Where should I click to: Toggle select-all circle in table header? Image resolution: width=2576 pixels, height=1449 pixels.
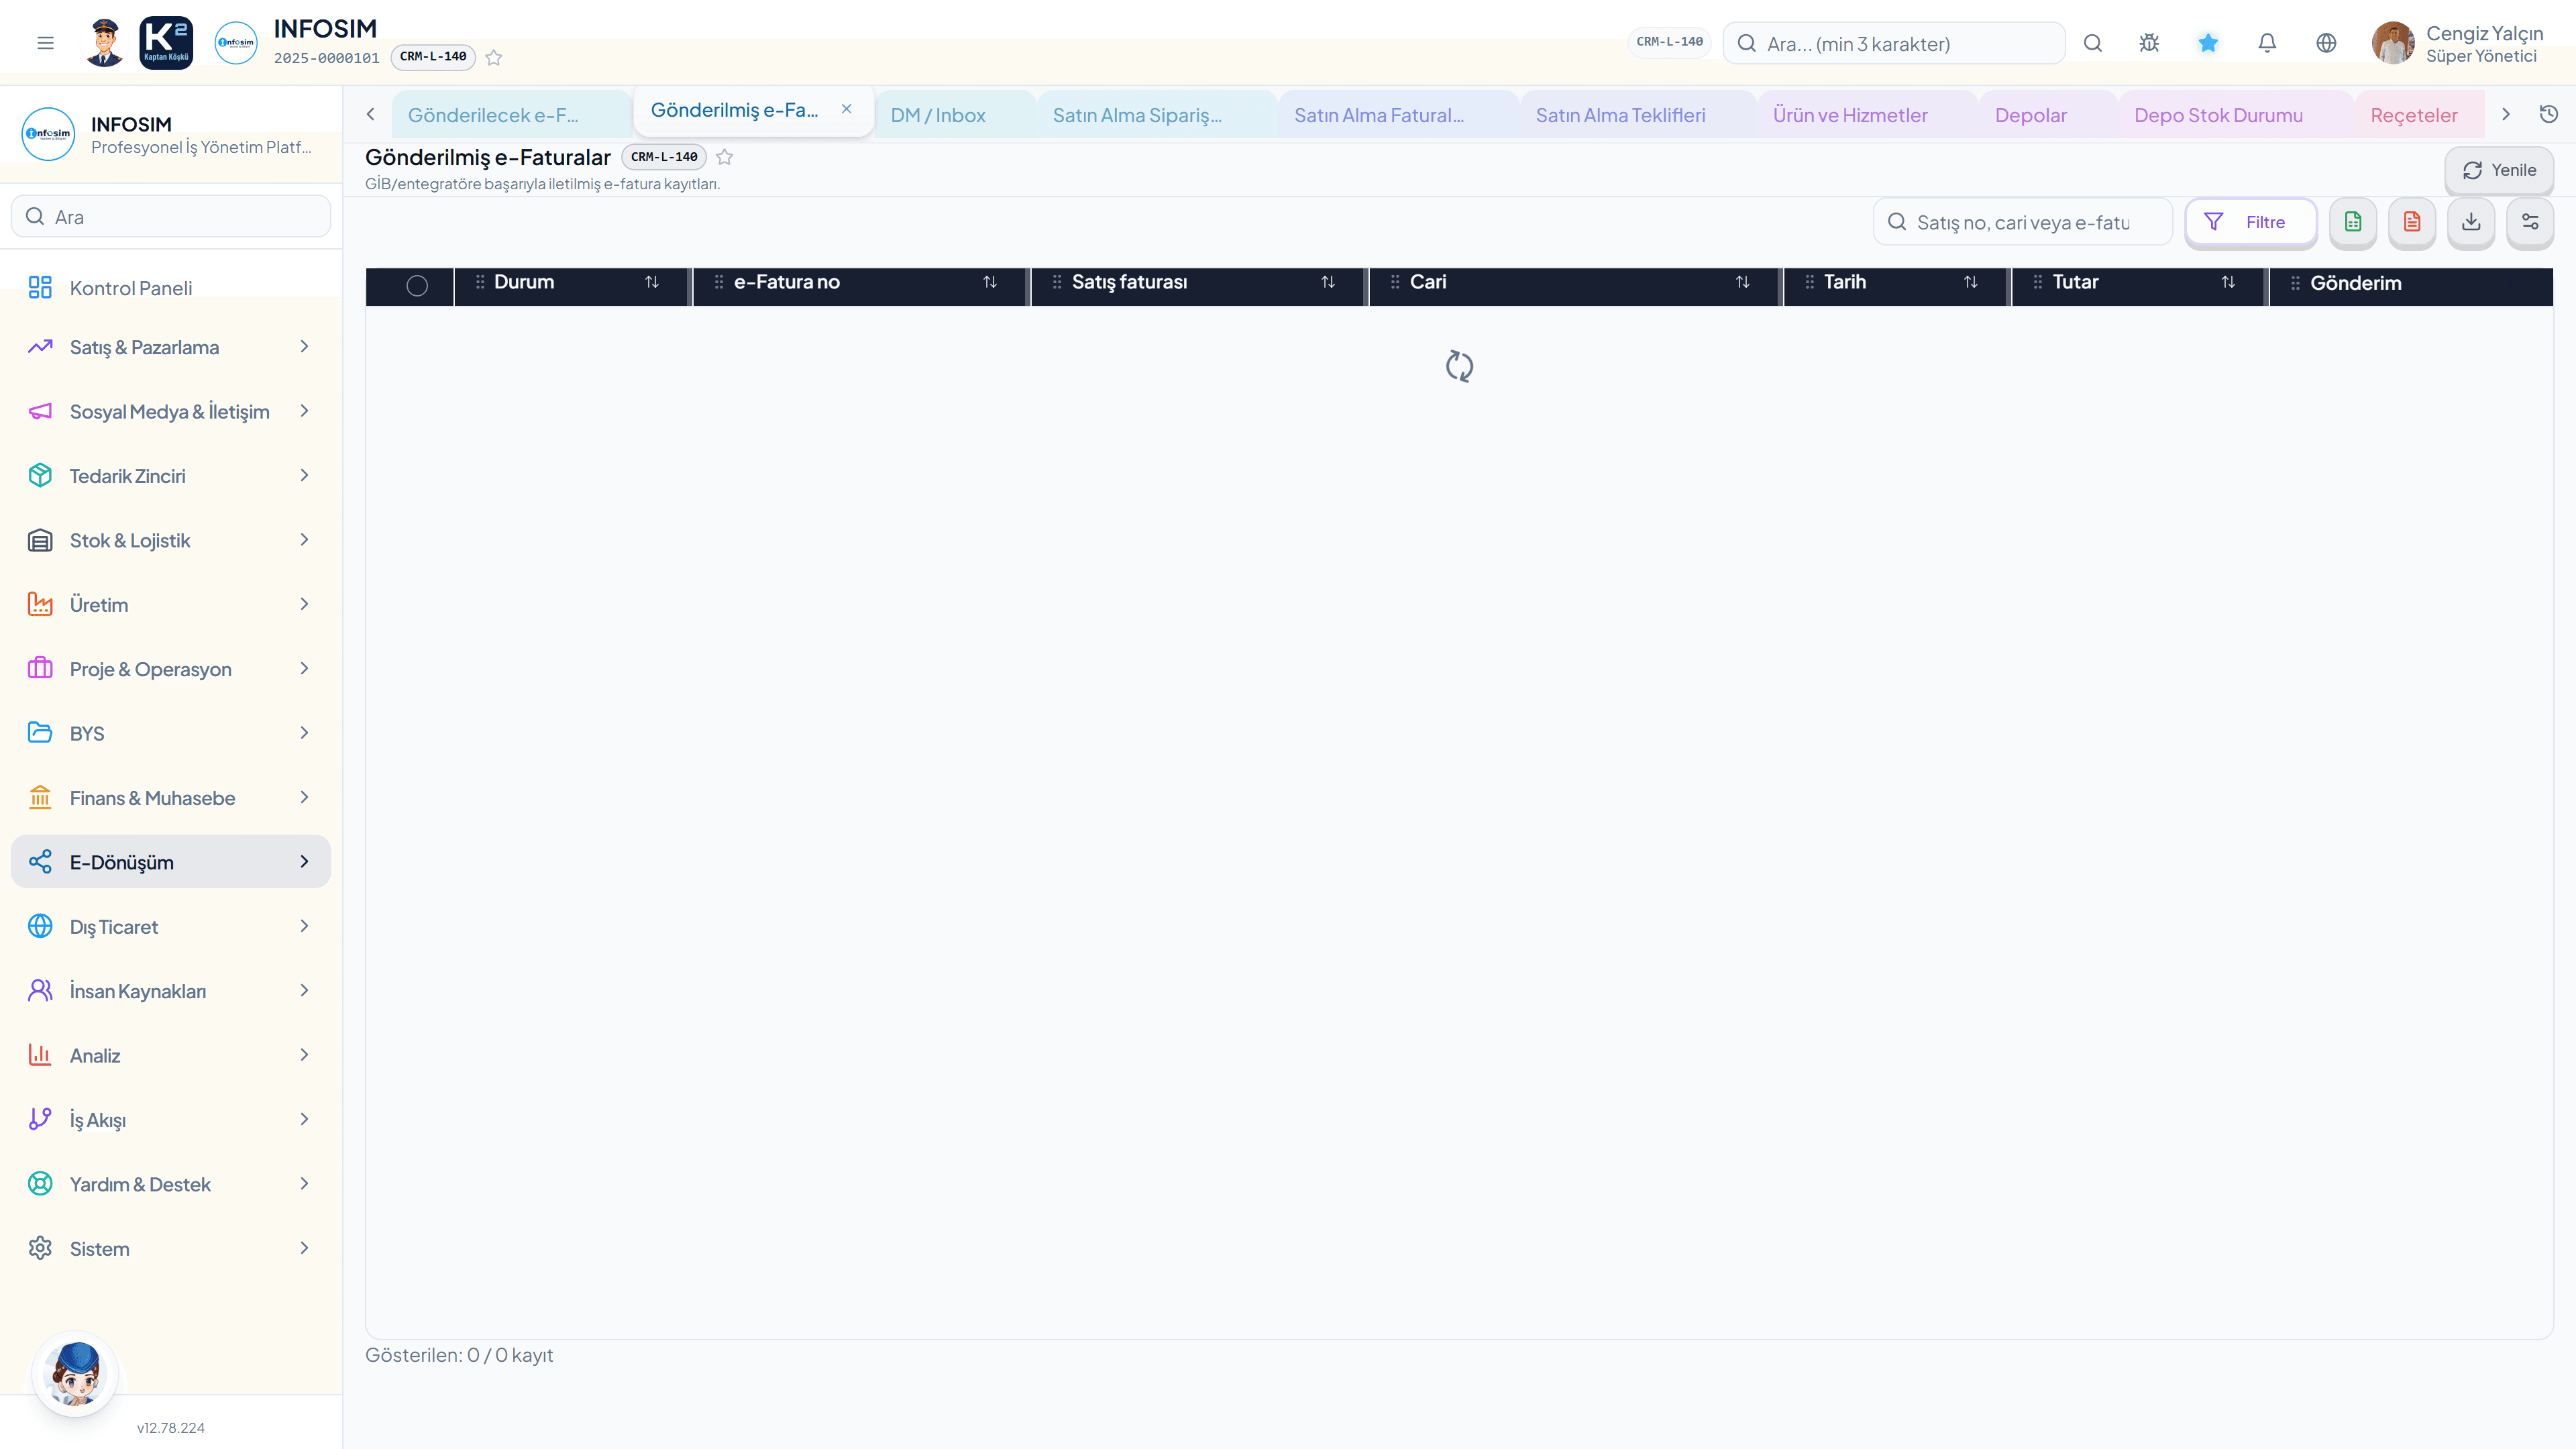417,286
